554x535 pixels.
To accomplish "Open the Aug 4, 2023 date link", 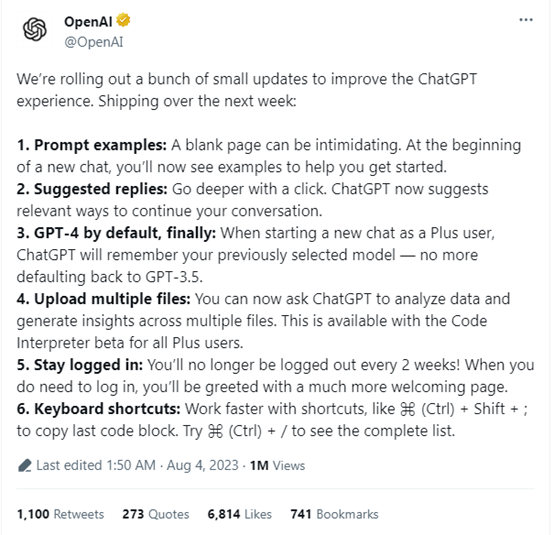I will (202, 465).
